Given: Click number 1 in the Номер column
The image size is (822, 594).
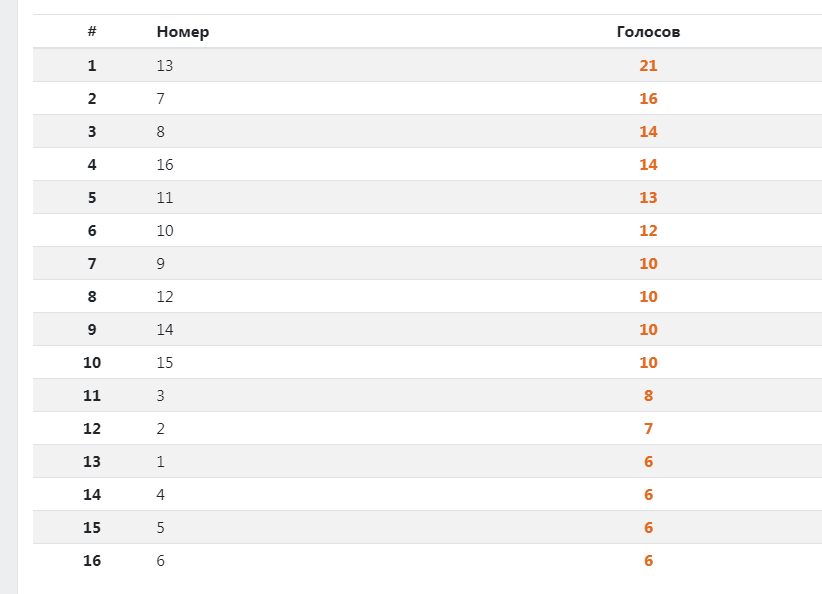Looking at the screenshot, I should pos(161,462).
